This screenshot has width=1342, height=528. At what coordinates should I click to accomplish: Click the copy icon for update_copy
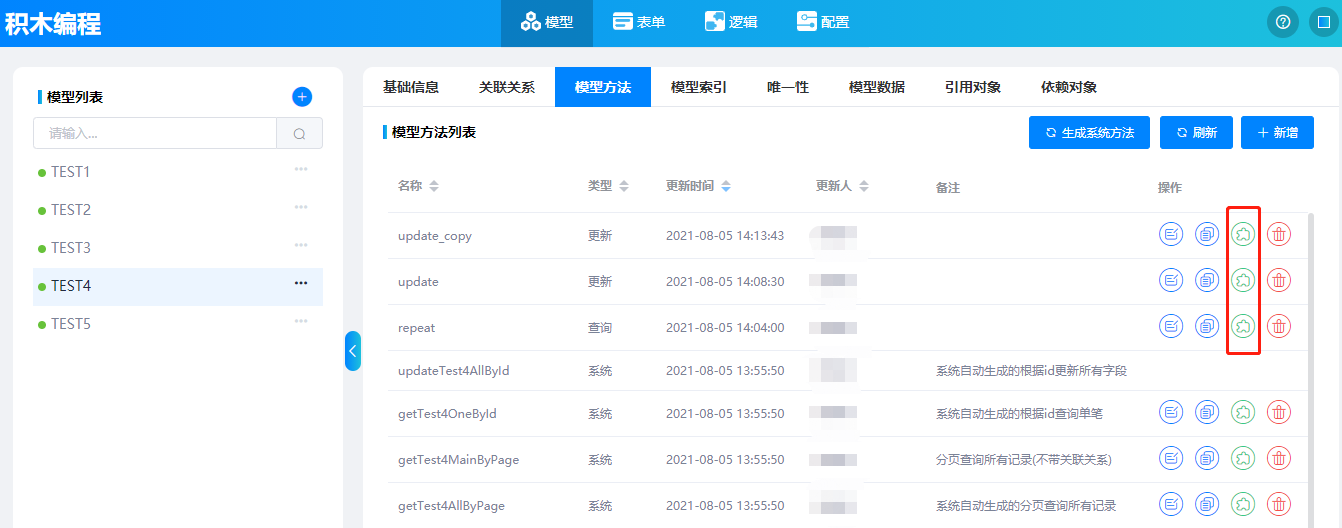click(x=1207, y=234)
